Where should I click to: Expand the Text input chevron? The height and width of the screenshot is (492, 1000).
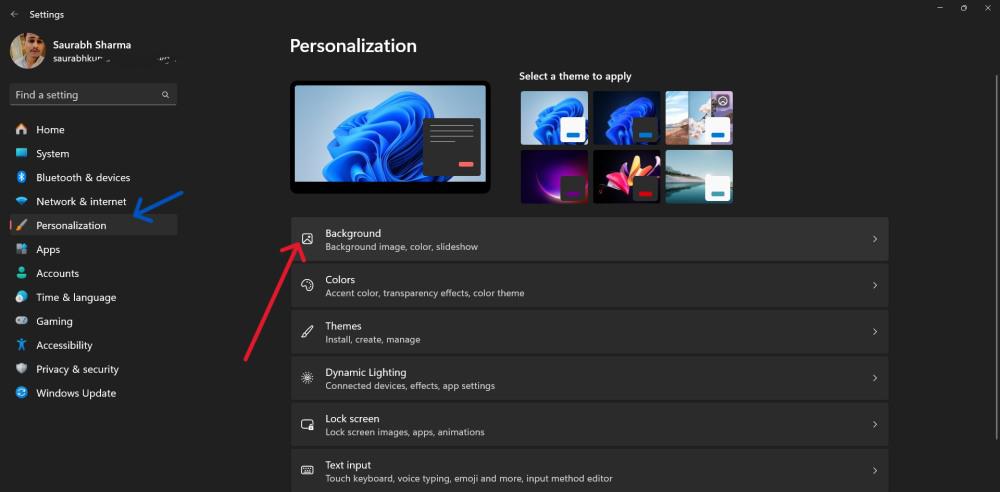pyautogui.click(x=875, y=470)
